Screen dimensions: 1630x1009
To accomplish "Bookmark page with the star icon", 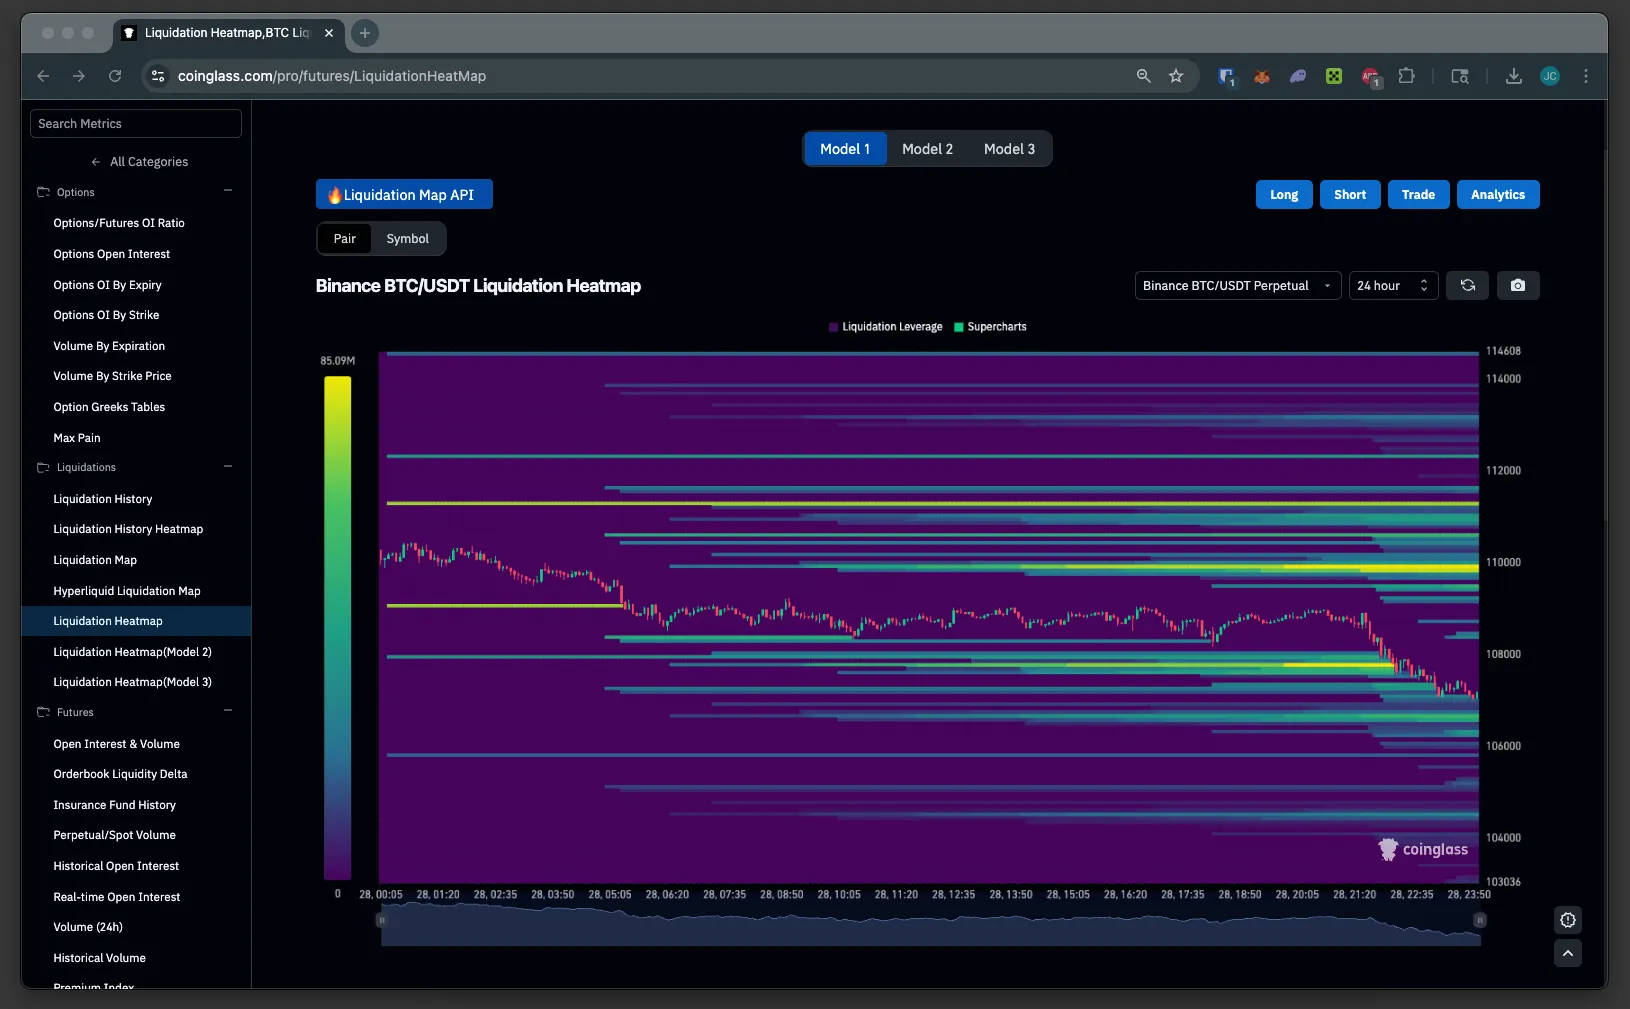I will coord(1176,76).
